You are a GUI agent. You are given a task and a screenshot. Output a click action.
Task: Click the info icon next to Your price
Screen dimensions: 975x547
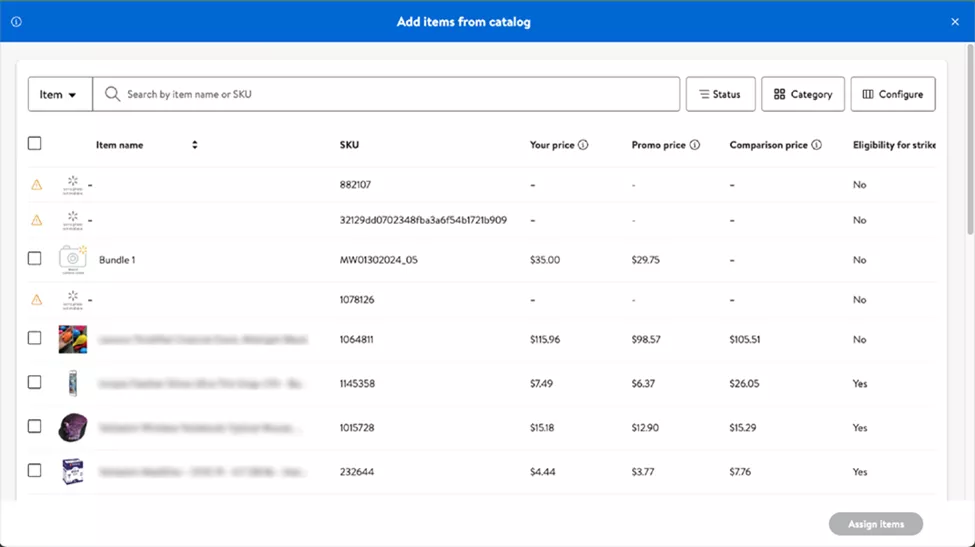coord(583,145)
